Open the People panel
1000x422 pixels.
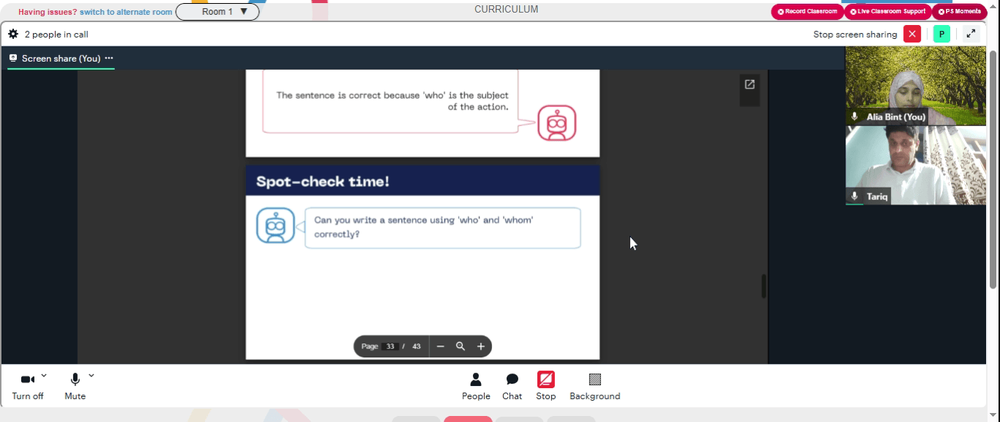point(476,386)
